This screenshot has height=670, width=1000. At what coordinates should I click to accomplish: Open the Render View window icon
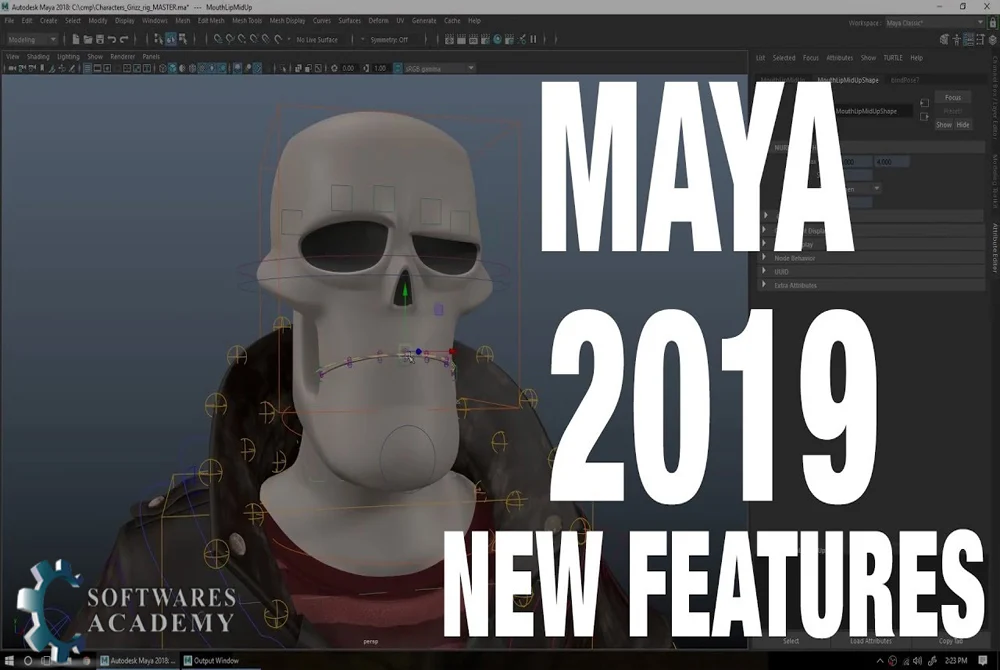(449, 40)
